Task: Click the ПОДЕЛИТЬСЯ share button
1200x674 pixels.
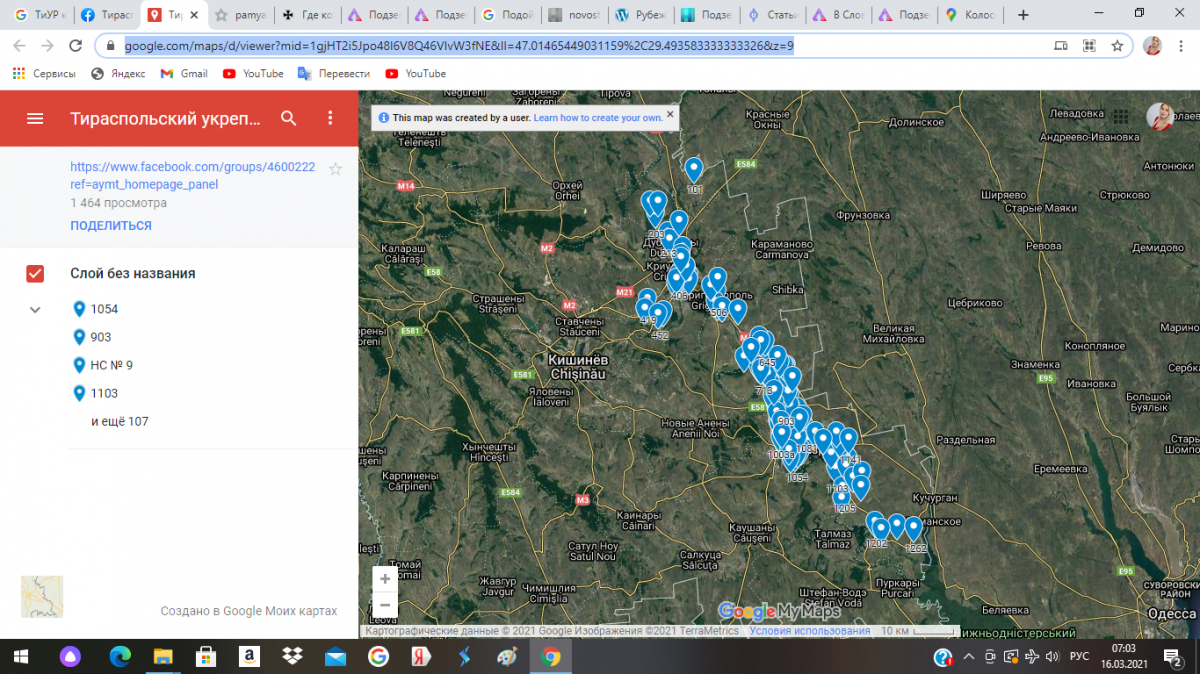Action: pyautogui.click(x=111, y=226)
